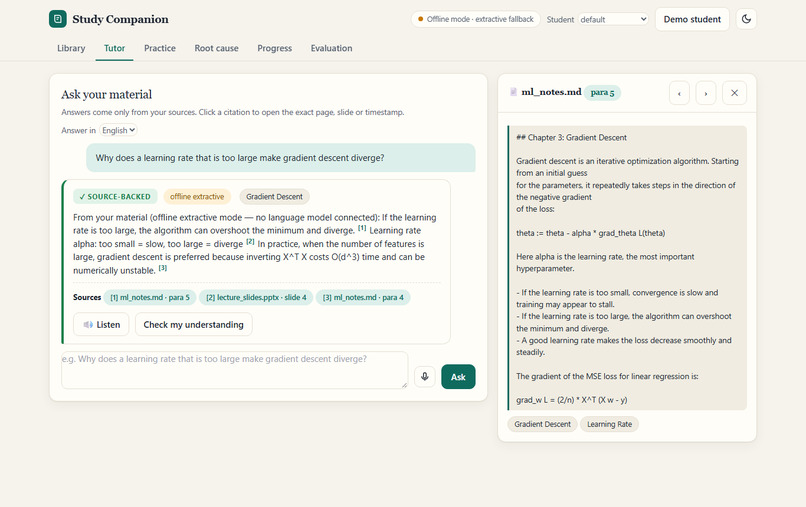Viewport: 806px width, 507px height.
Task: Go to the Root cause tab
Action: point(216,48)
